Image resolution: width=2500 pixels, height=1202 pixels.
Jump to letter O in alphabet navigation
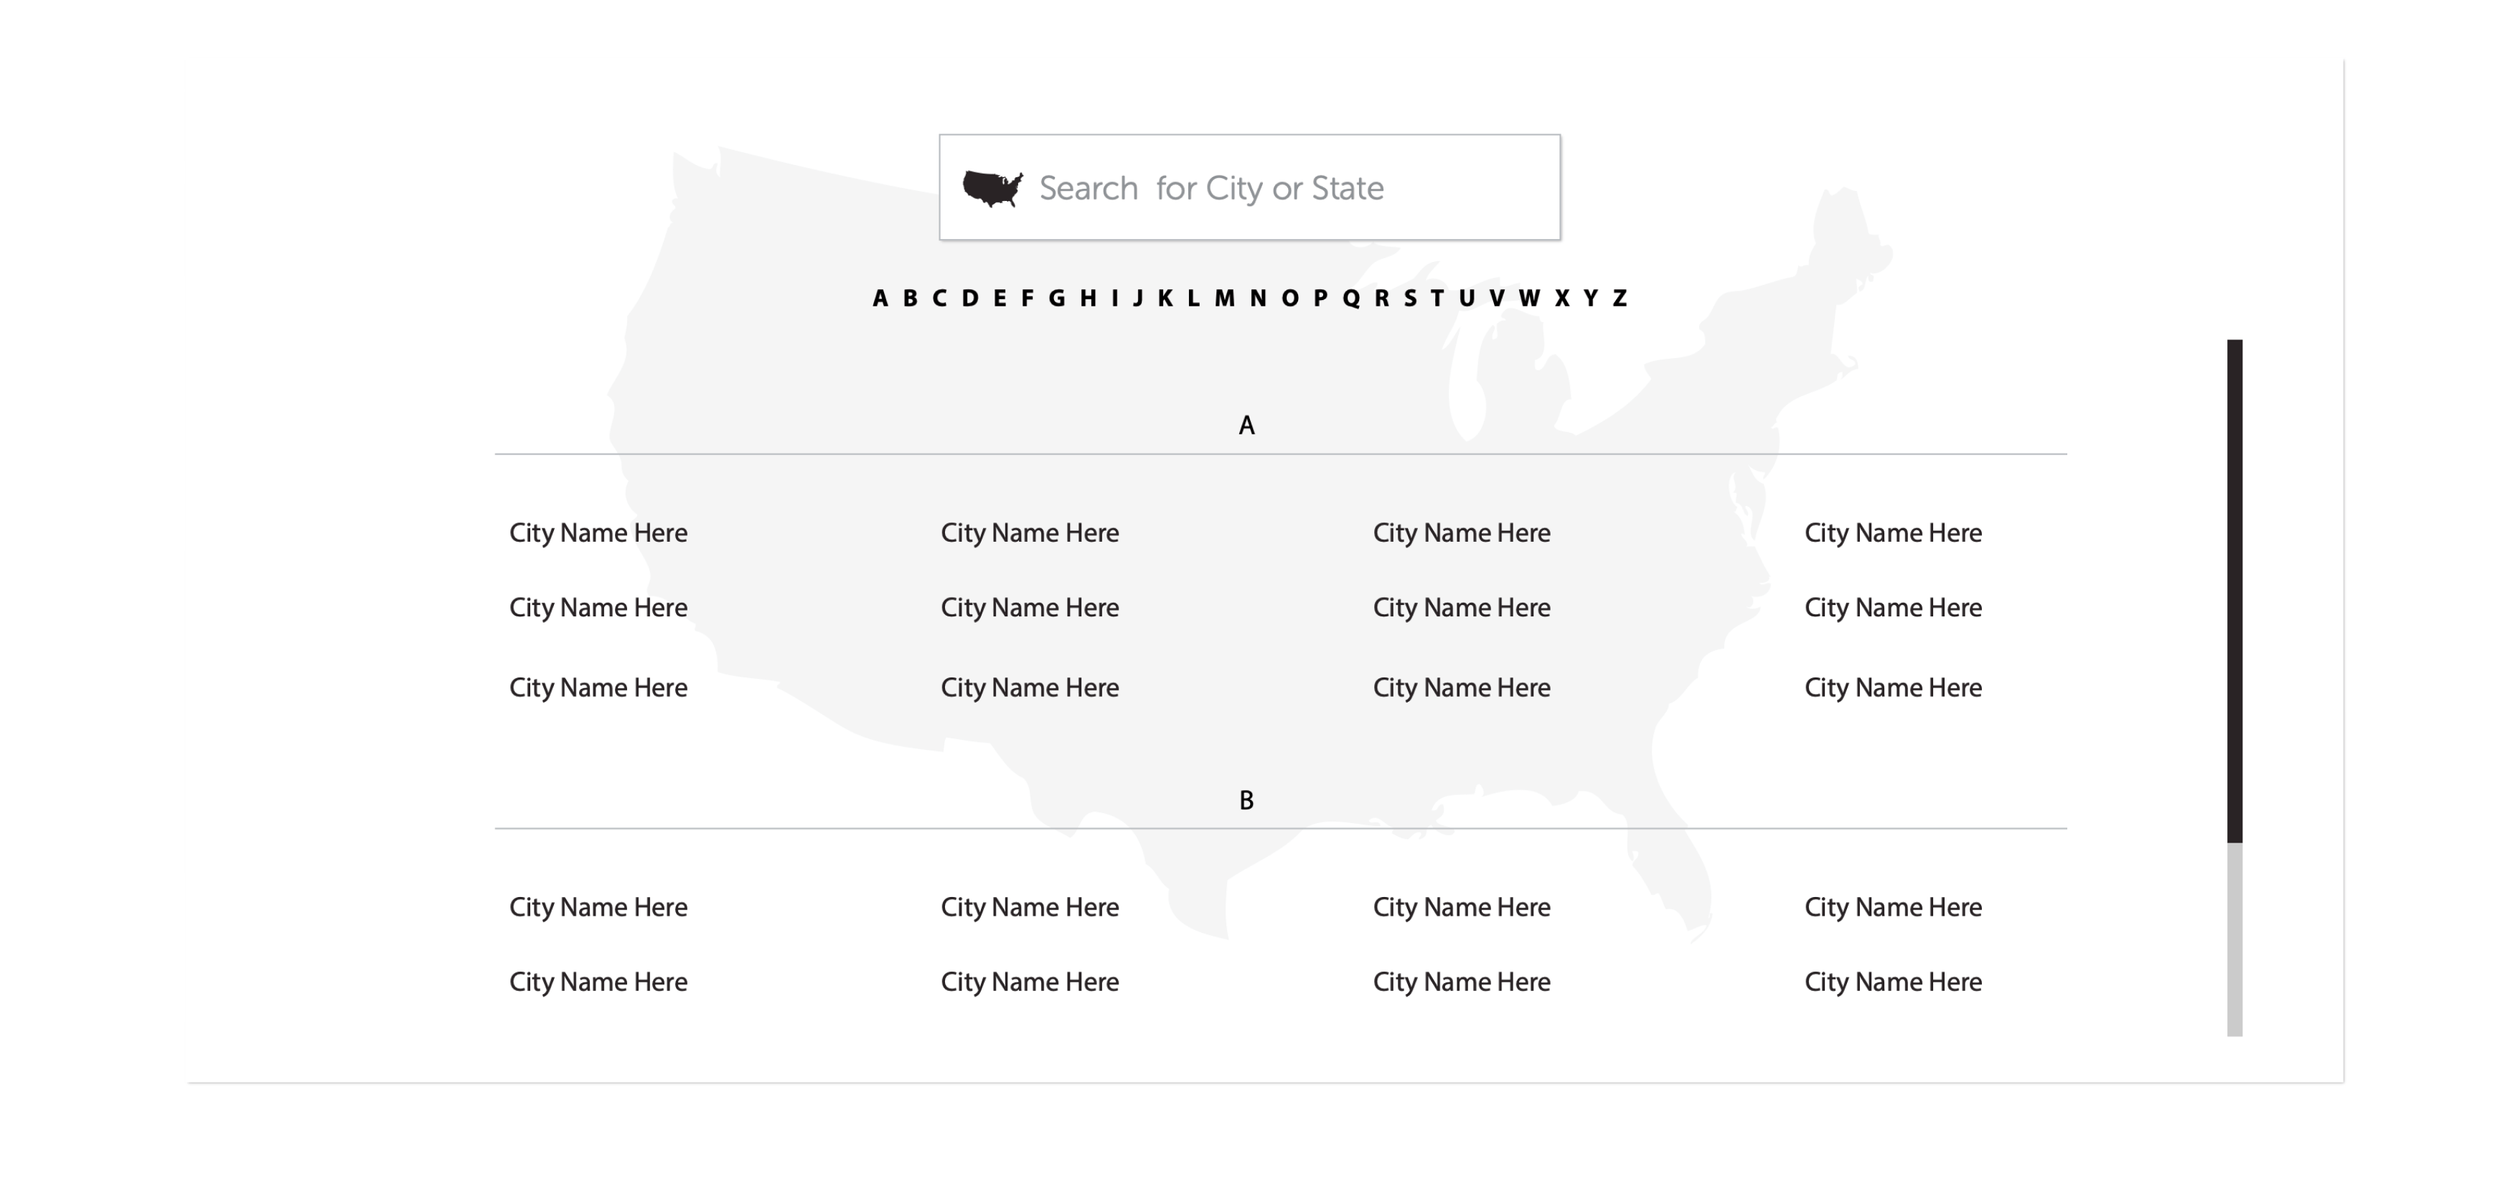point(1290,298)
